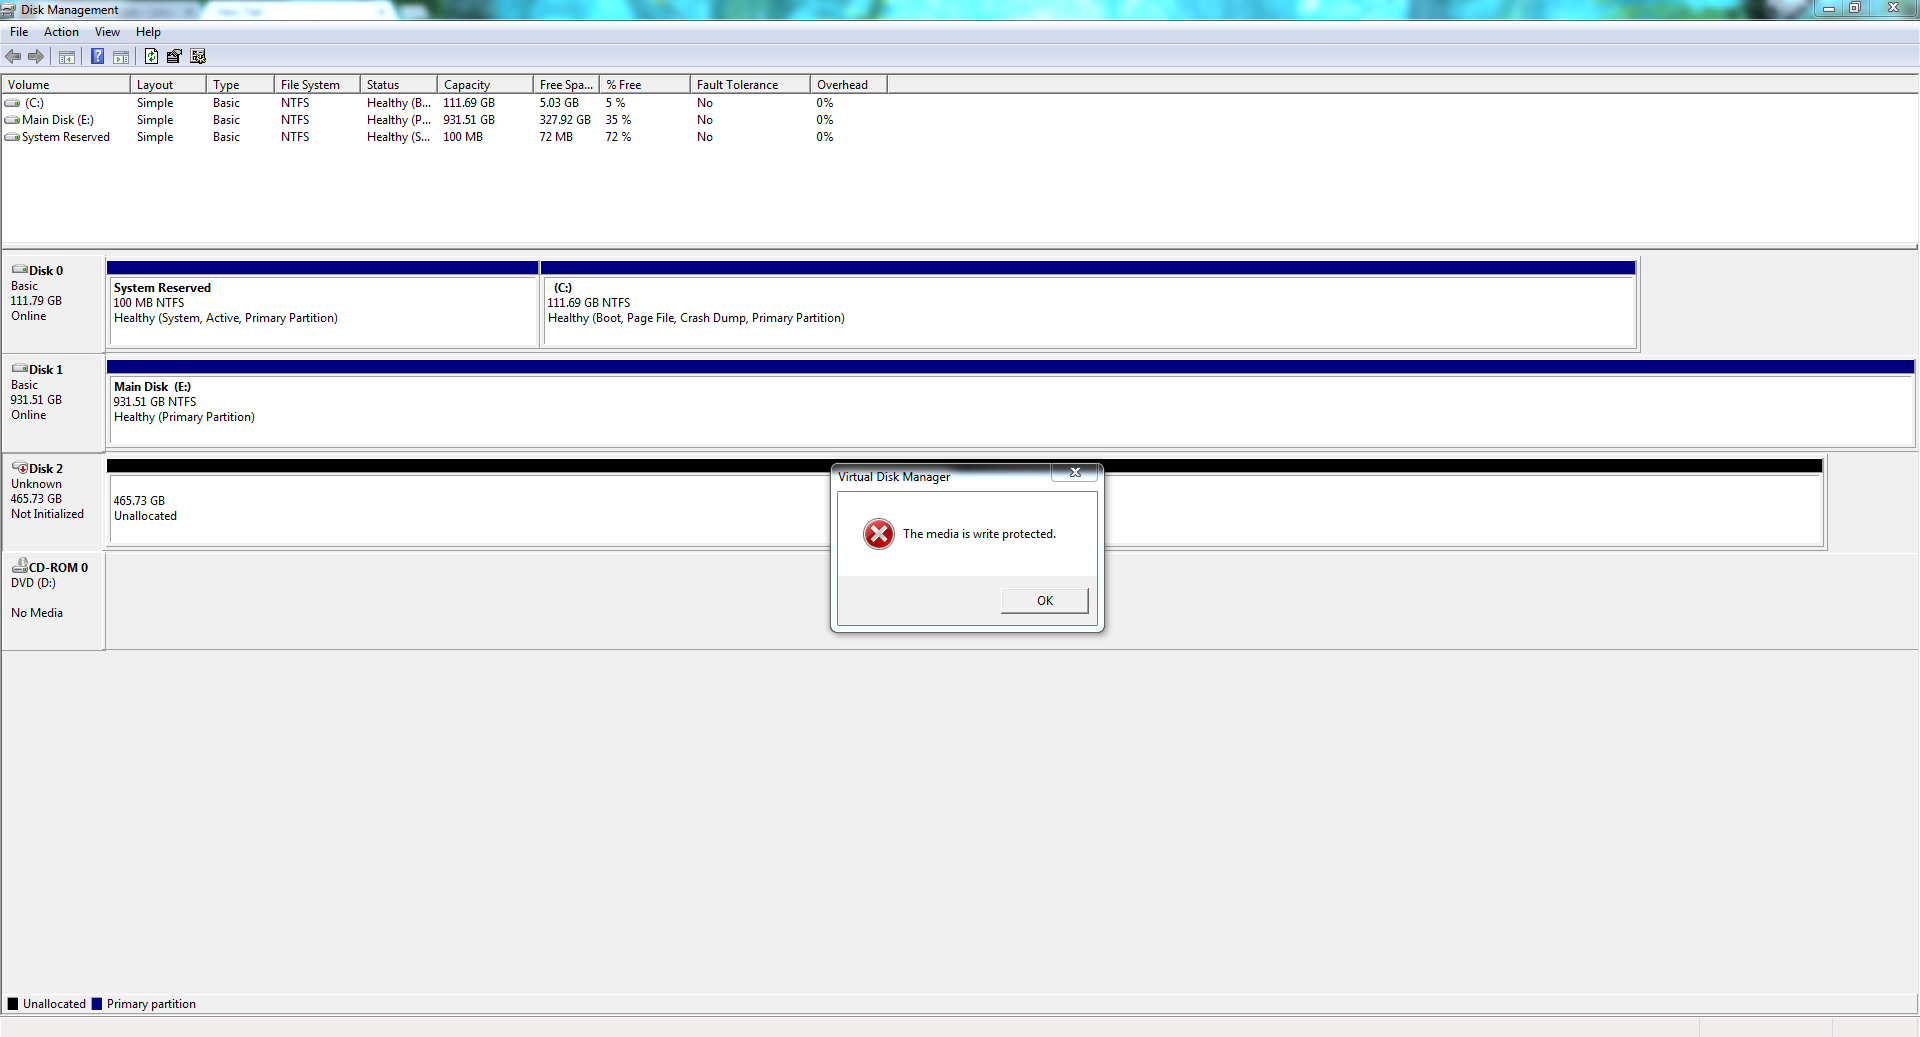Restore down the Disk Management window

(x=1854, y=8)
